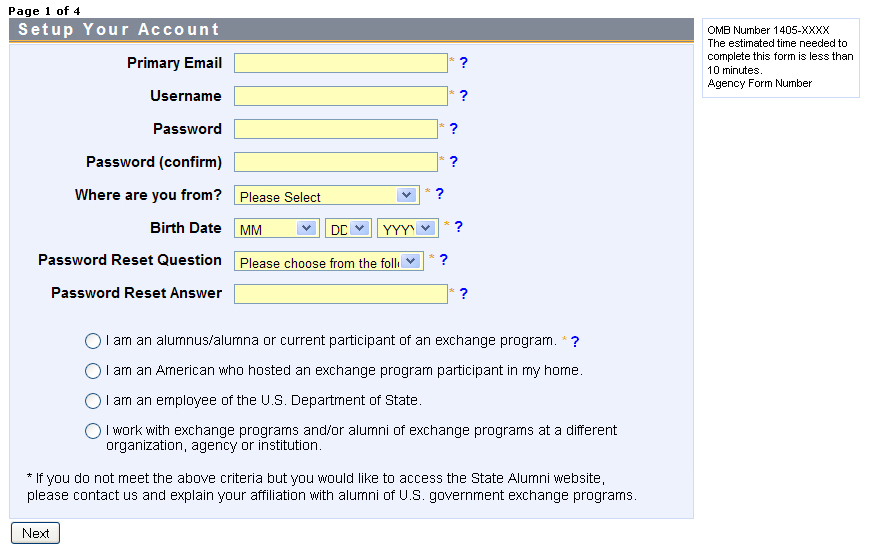This screenshot has height=558, width=870.
Task: Click into the Primary Email input field
Action: point(340,63)
